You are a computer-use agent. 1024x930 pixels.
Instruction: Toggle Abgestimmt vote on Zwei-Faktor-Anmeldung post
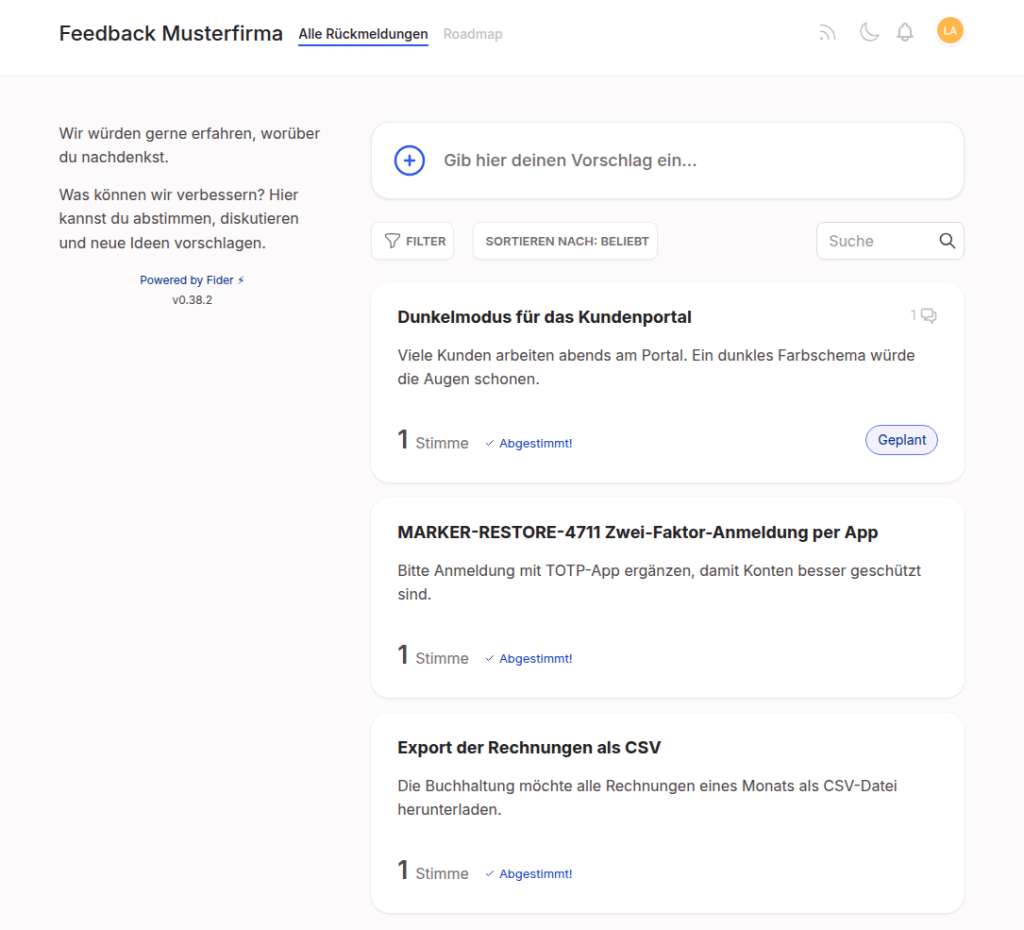coord(529,659)
